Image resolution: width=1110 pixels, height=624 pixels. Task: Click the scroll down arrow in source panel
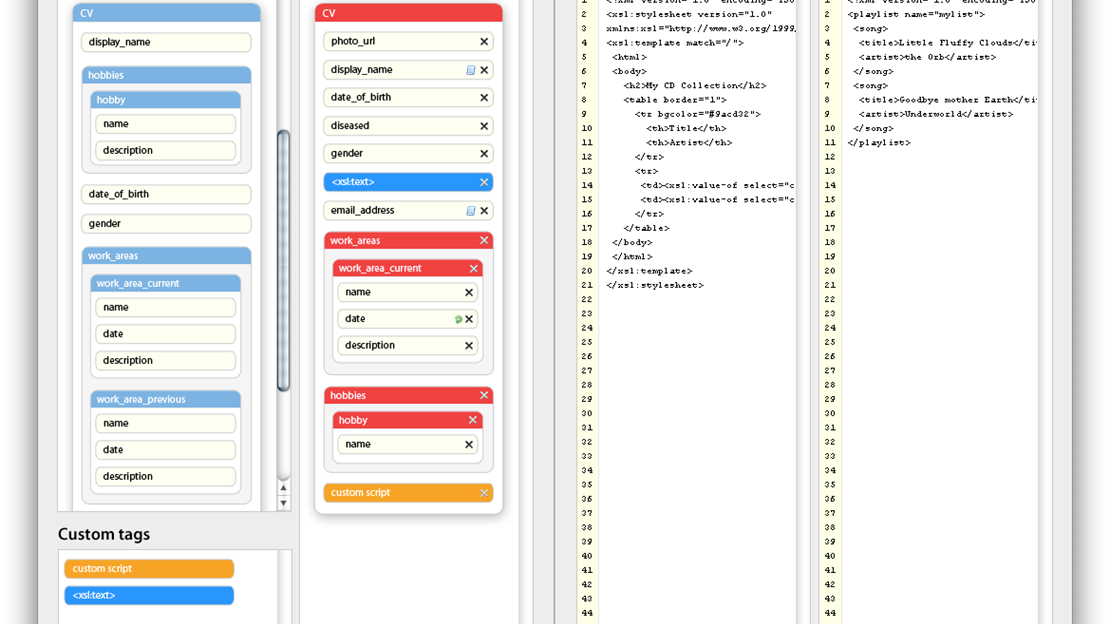(x=283, y=503)
